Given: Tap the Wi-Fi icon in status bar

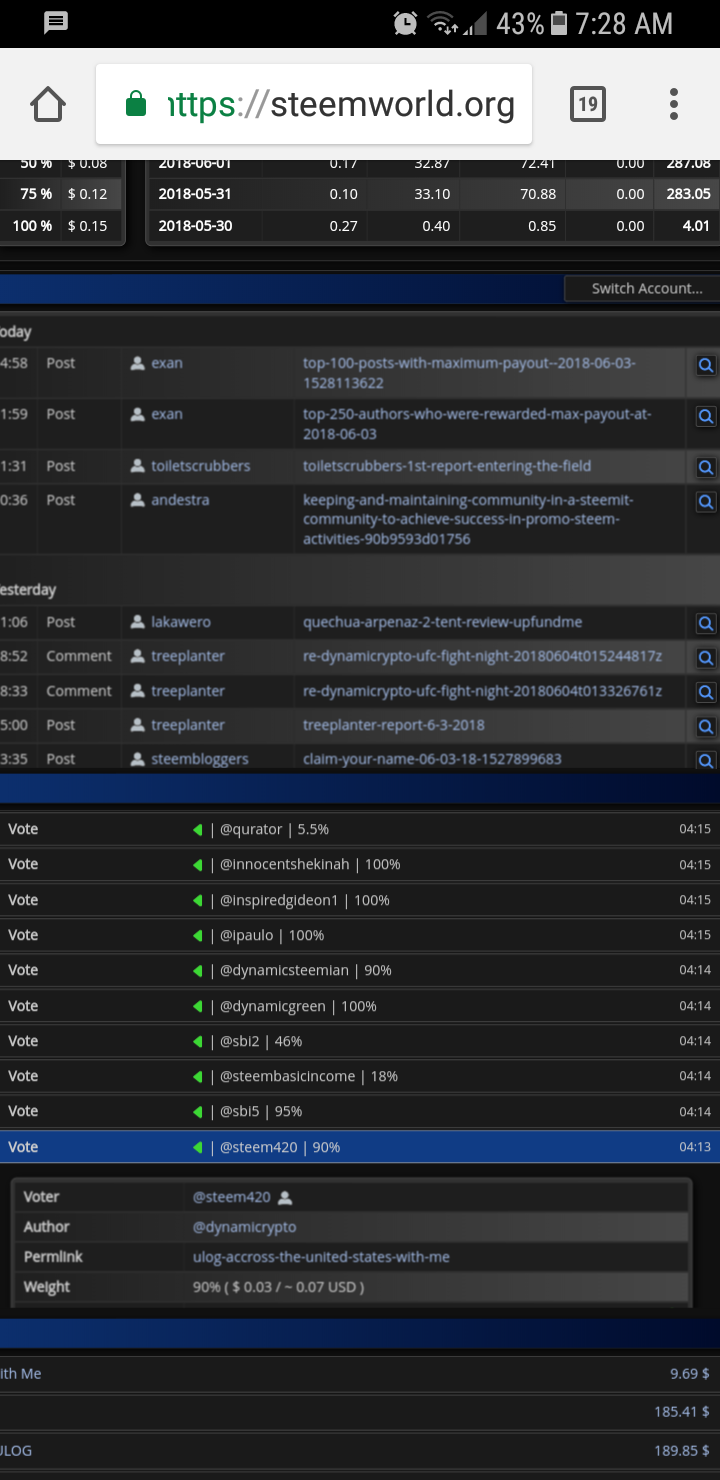Looking at the screenshot, I should 442,23.
